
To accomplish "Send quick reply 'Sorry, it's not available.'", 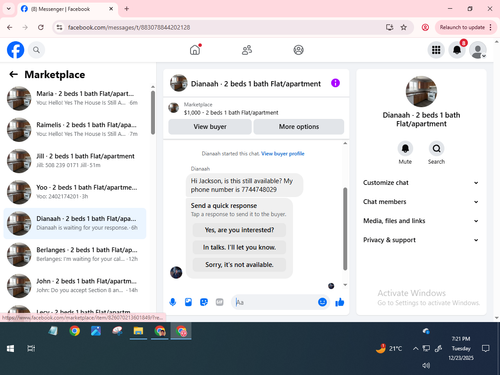I will (x=239, y=265).
